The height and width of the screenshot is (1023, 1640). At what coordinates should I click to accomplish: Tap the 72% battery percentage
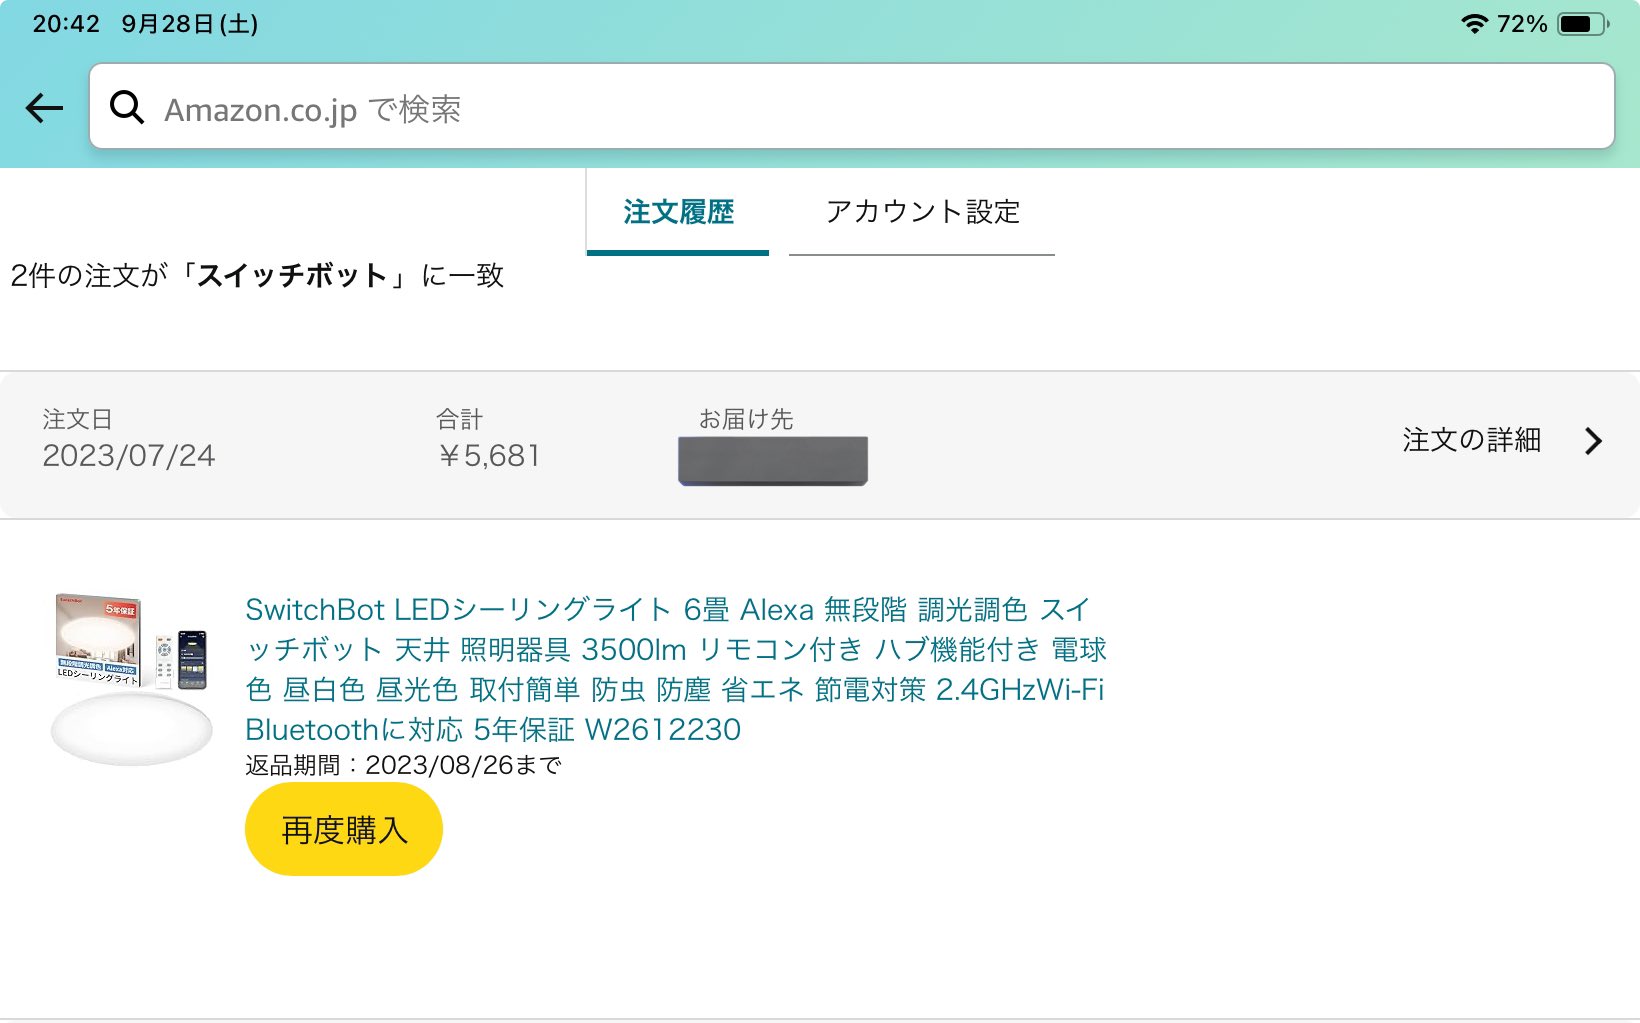point(1522,24)
